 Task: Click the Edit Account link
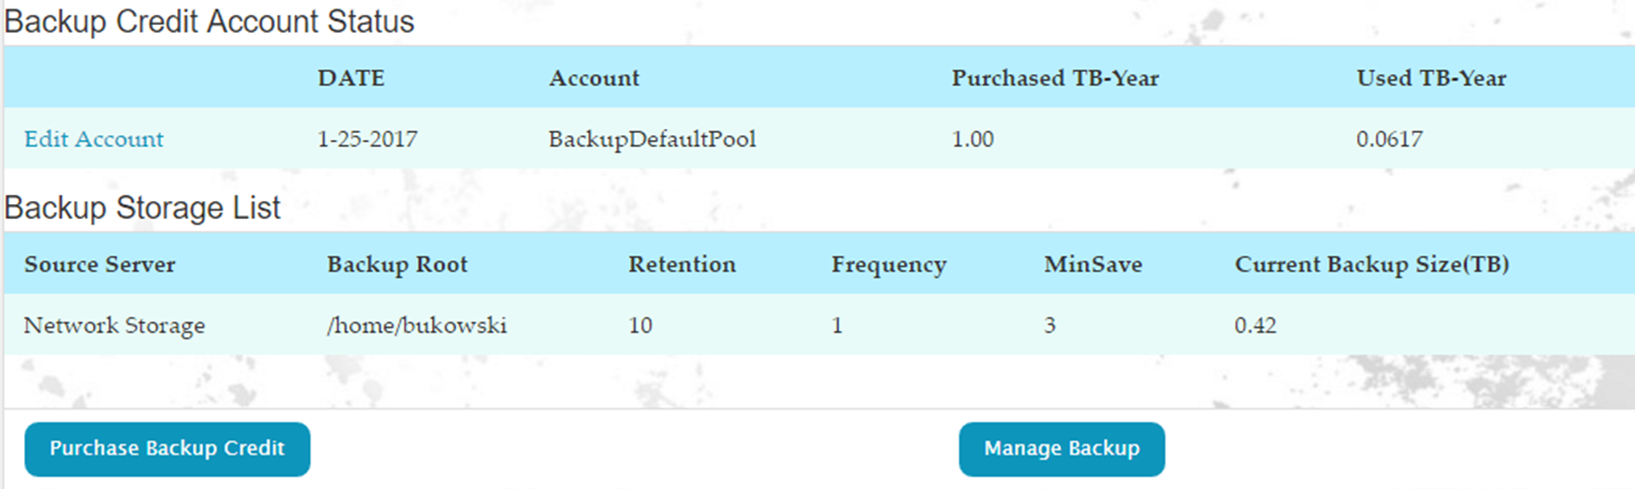[94, 139]
